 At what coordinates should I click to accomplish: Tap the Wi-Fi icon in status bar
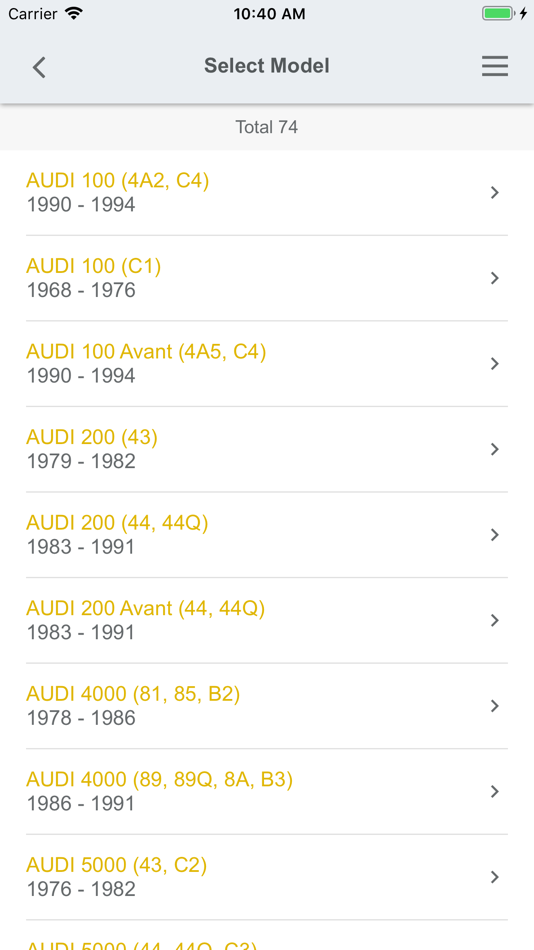click(x=74, y=13)
